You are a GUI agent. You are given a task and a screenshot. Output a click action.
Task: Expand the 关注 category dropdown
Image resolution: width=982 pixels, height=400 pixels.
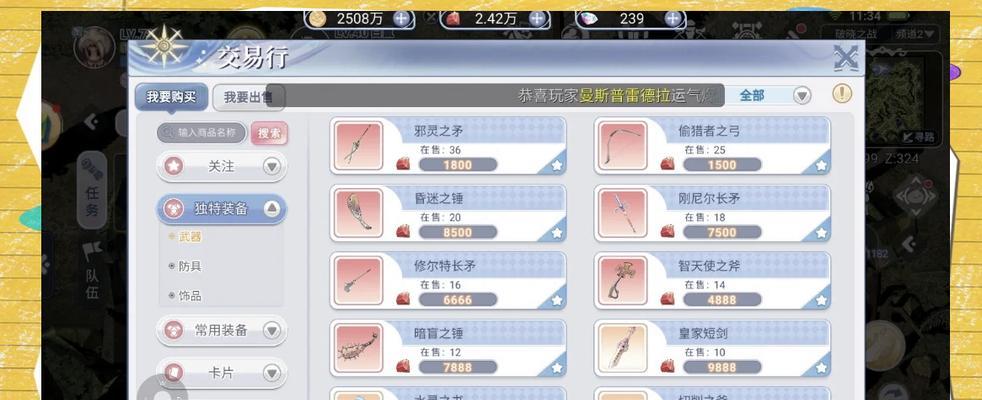[271, 167]
